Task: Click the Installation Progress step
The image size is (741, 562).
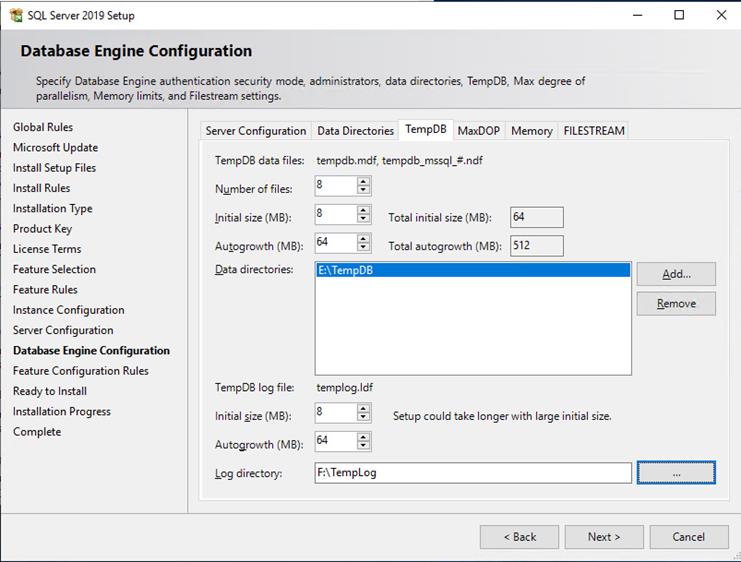Action: click(x=61, y=412)
